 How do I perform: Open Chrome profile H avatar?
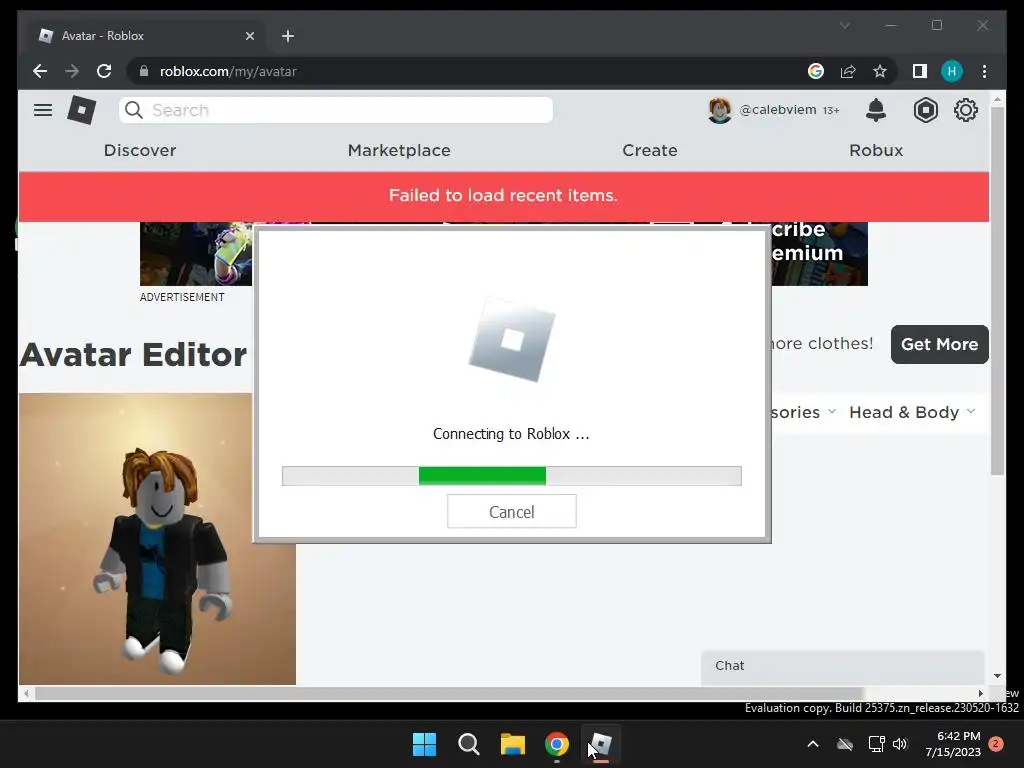(x=952, y=71)
